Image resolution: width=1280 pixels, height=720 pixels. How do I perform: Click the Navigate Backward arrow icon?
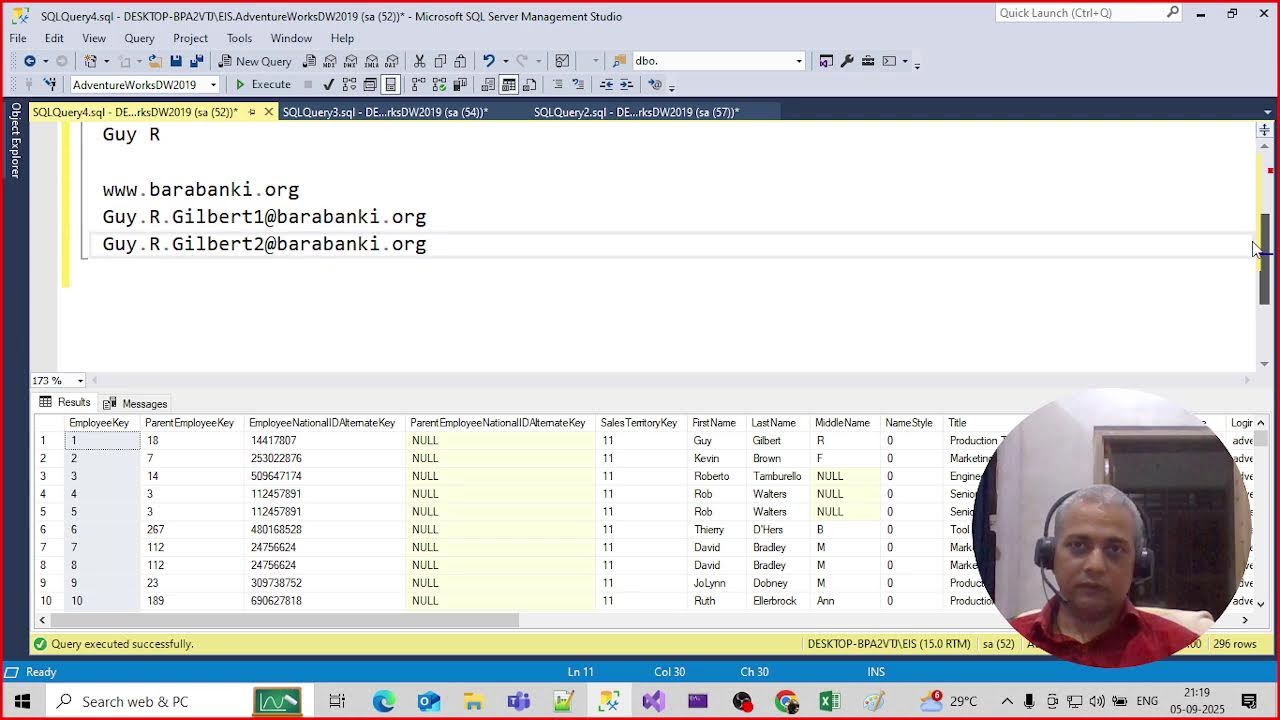pyautogui.click(x=29, y=61)
